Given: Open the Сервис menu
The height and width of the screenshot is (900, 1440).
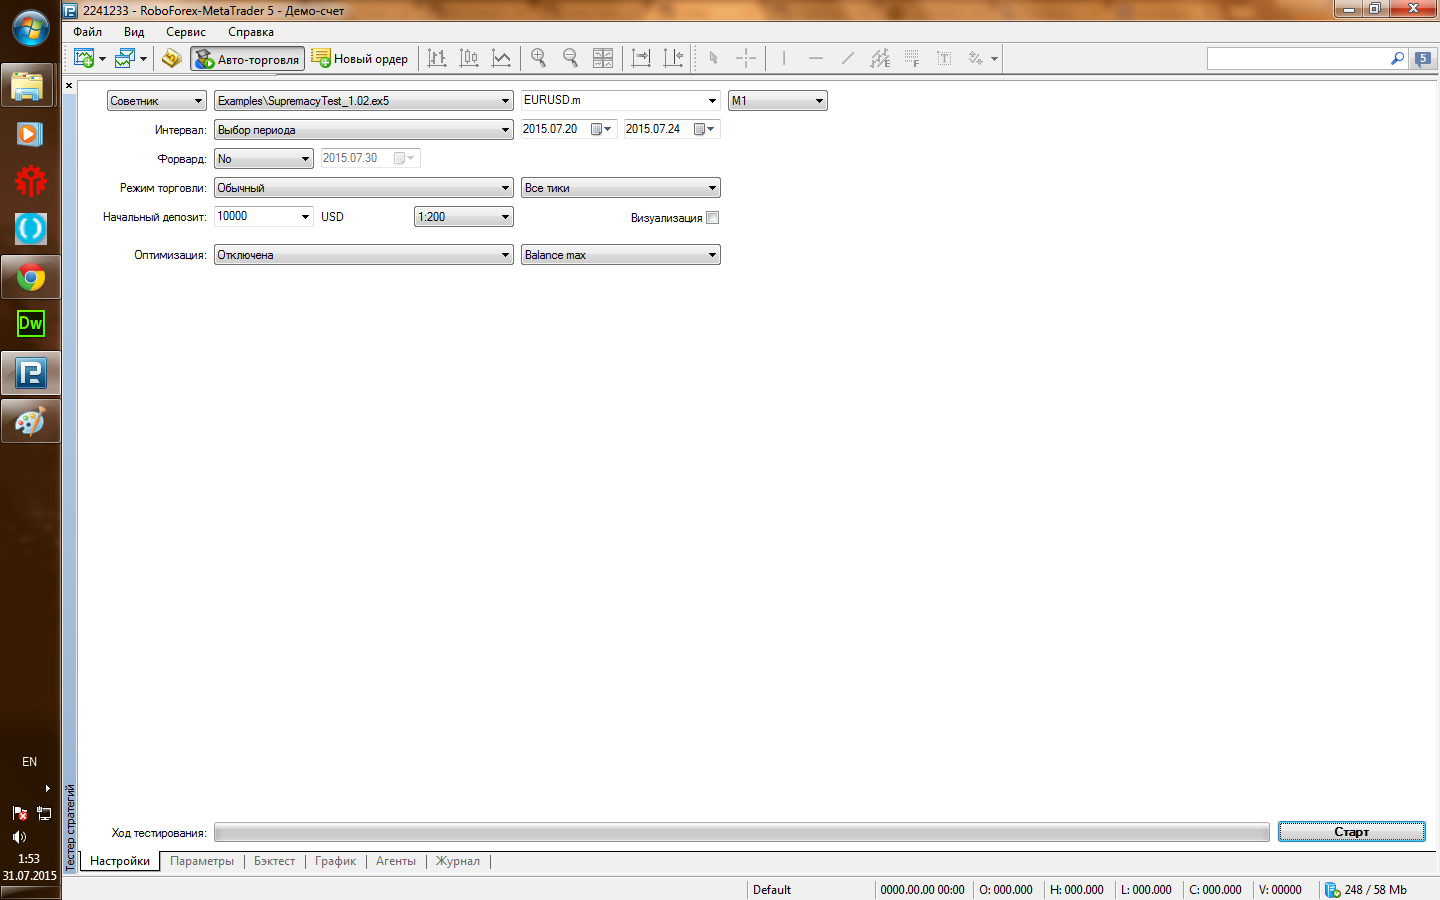Looking at the screenshot, I should pyautogui.click(x=186, y=32).
